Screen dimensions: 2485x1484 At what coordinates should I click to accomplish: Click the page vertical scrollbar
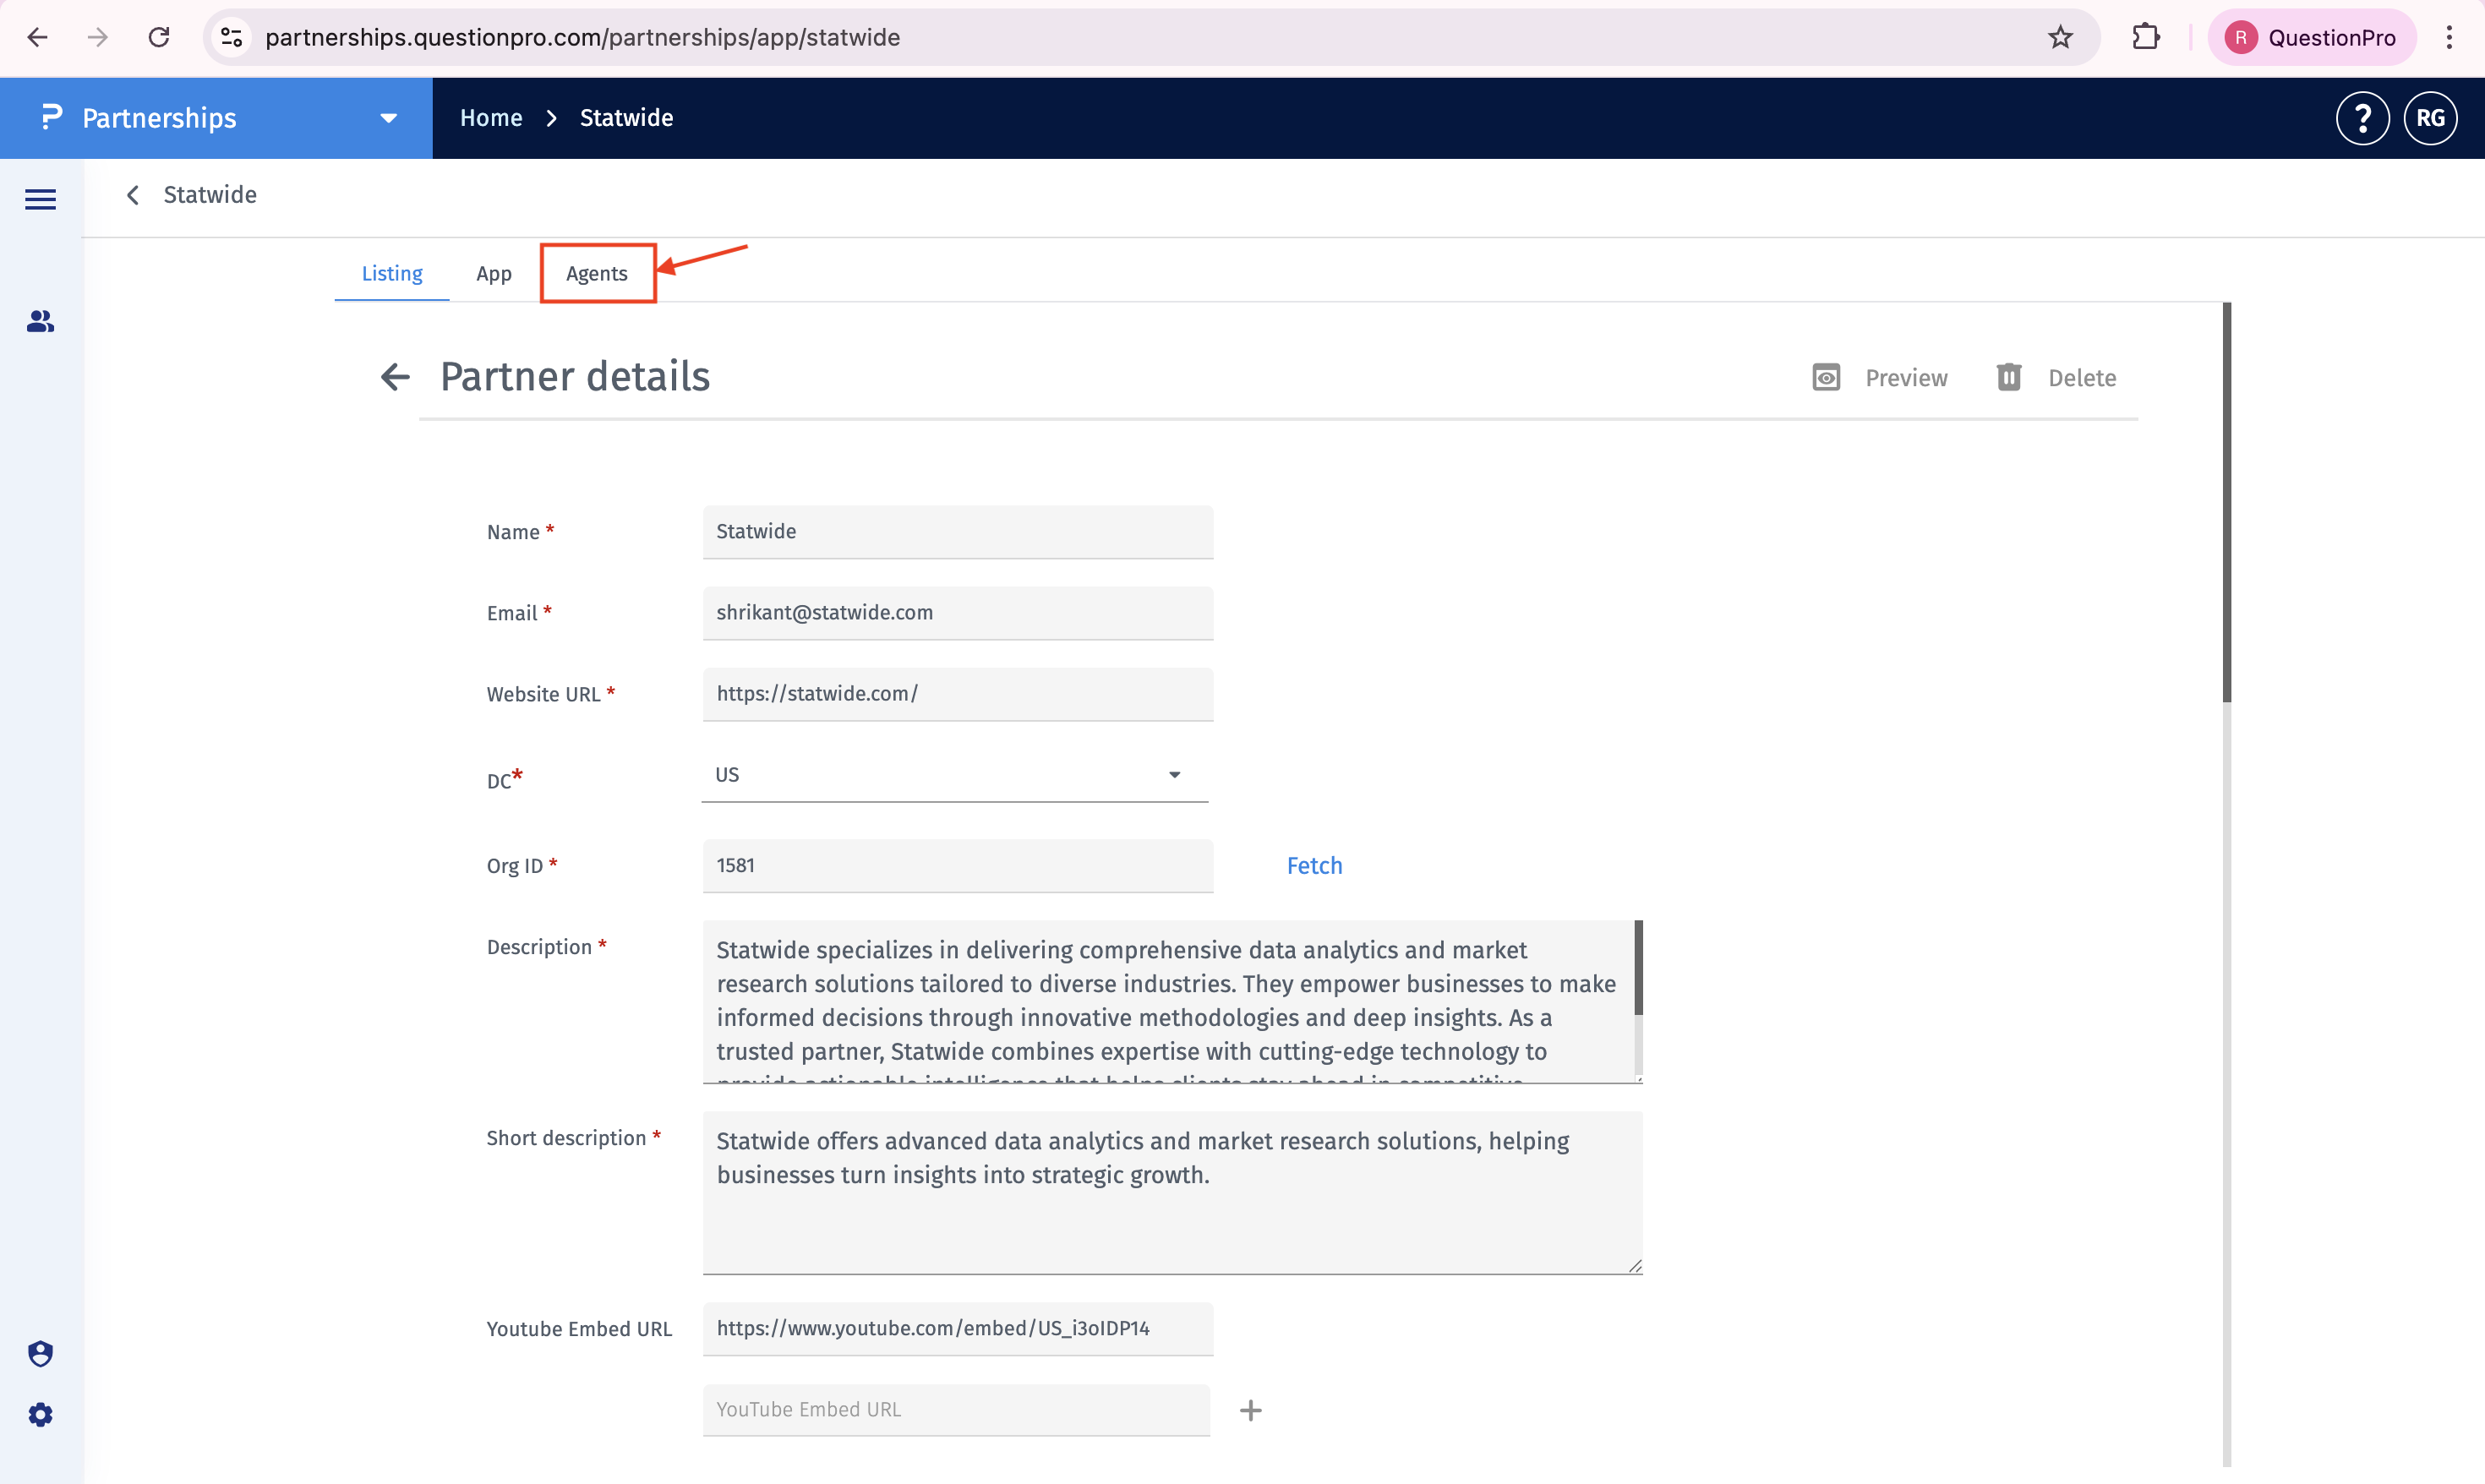(x=2226, y=502)
